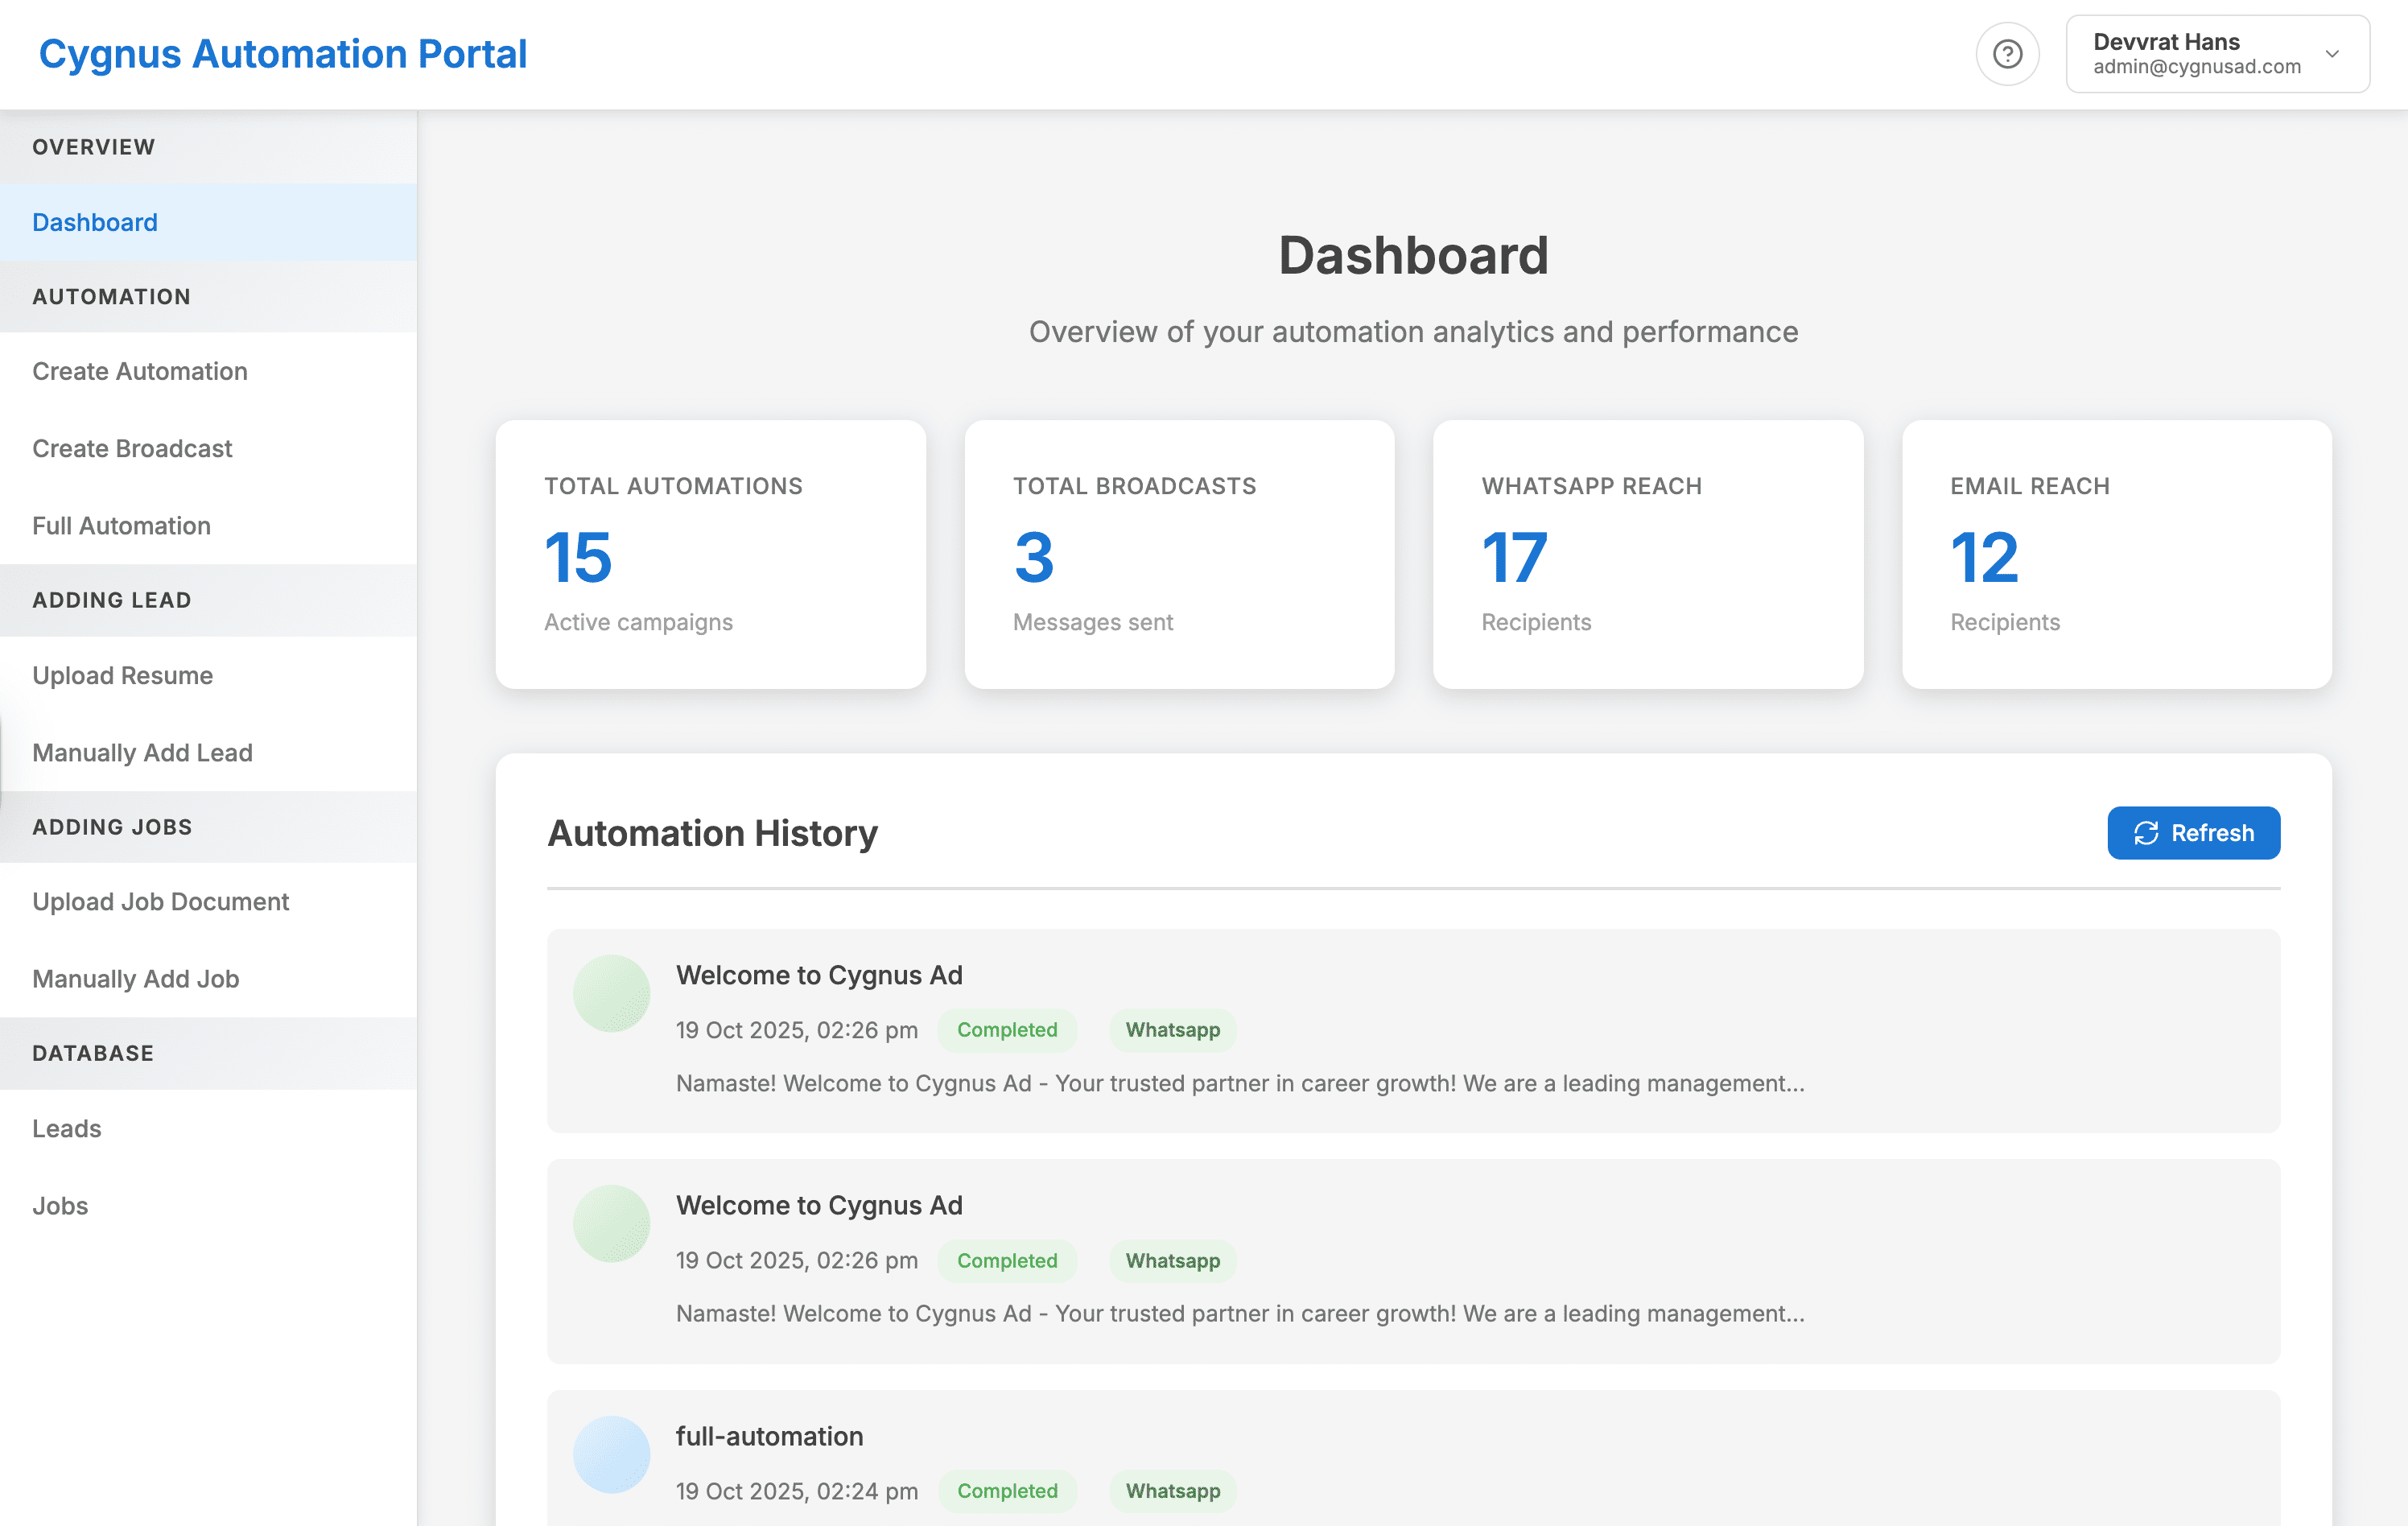Open Manually Add Job
The image size is (2408, 1526).
pyautogui.click(x=135, y=979)
